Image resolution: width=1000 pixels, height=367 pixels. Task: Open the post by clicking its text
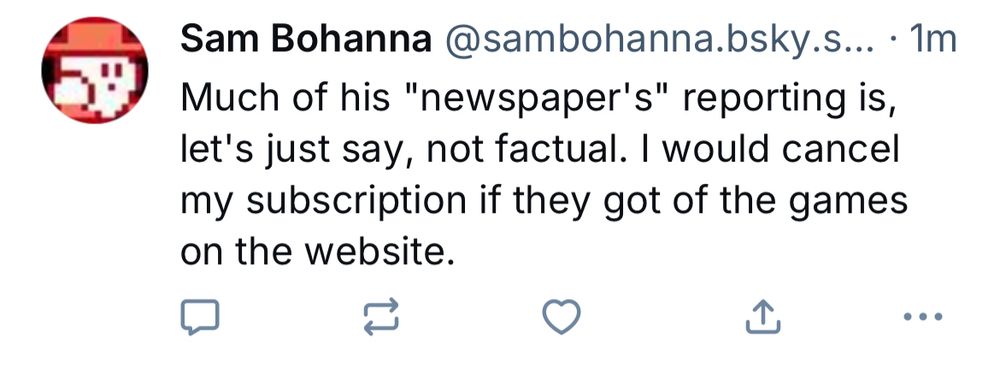click(x=543, y=176)
